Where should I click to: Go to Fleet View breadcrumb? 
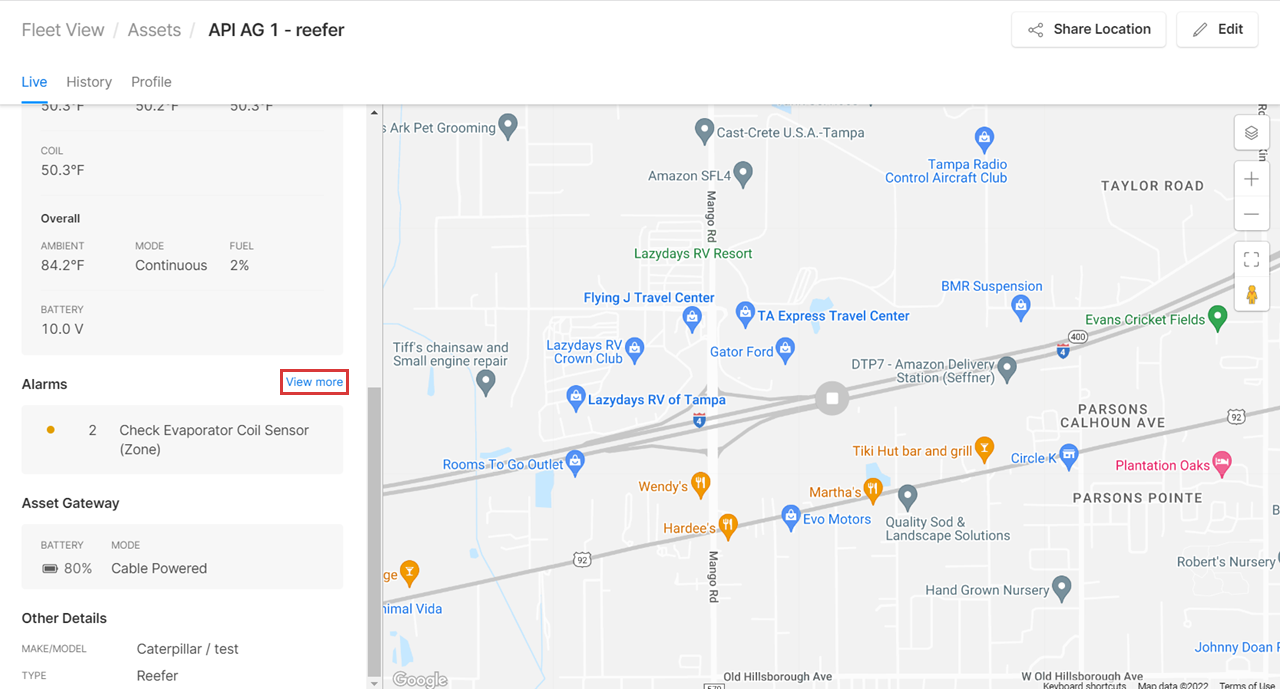63,30
